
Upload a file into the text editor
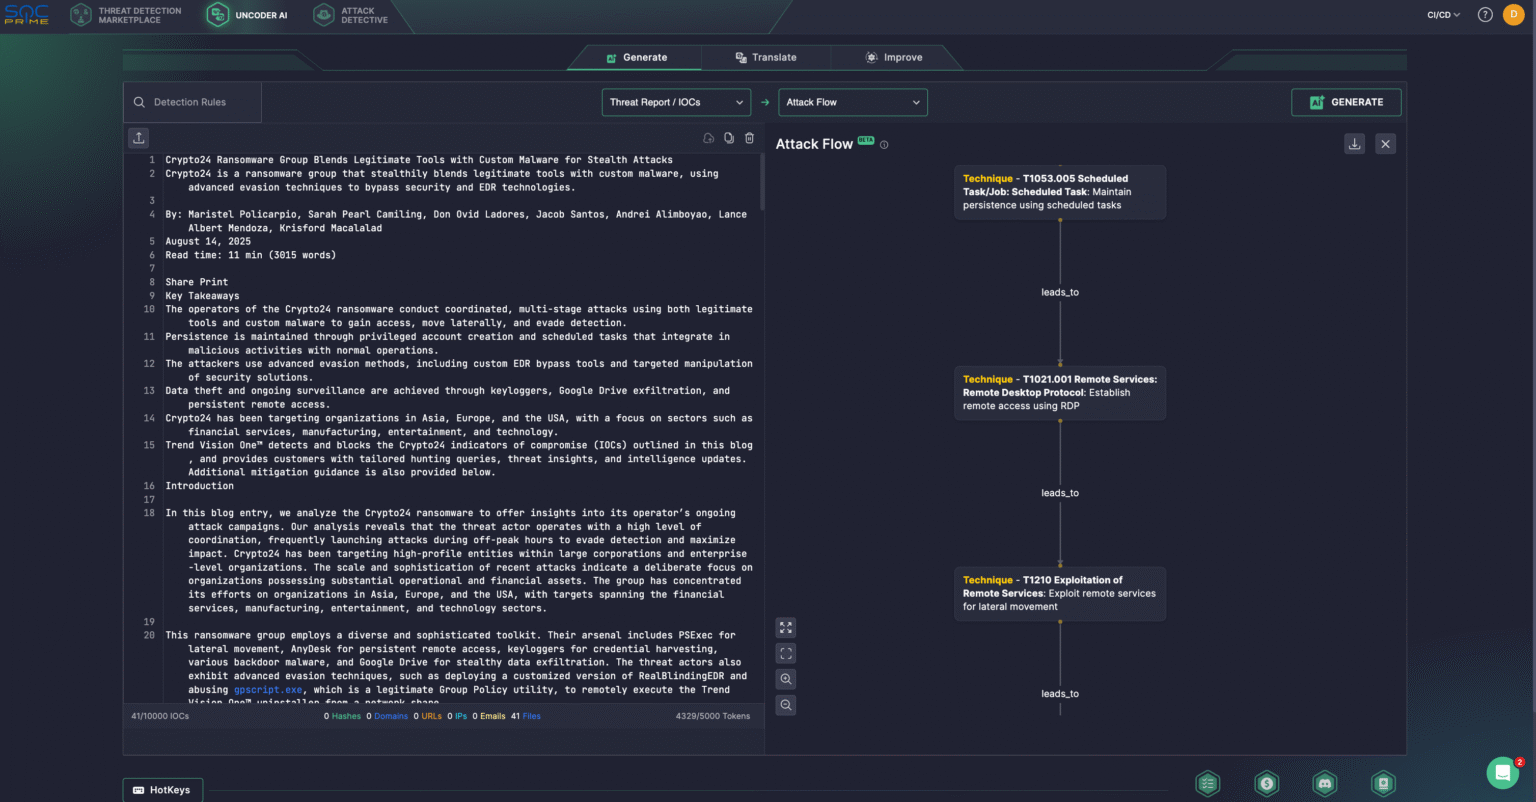pos(138,137)
